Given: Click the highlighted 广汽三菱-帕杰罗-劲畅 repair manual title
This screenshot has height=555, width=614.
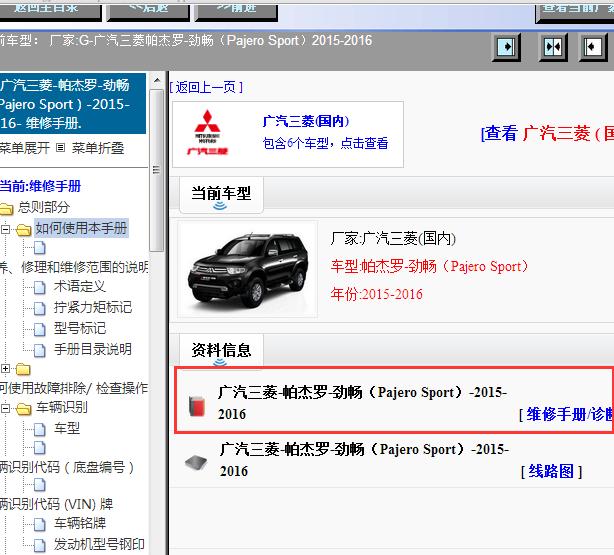Looking at the screenshot, I should click(x=363, y=403).
